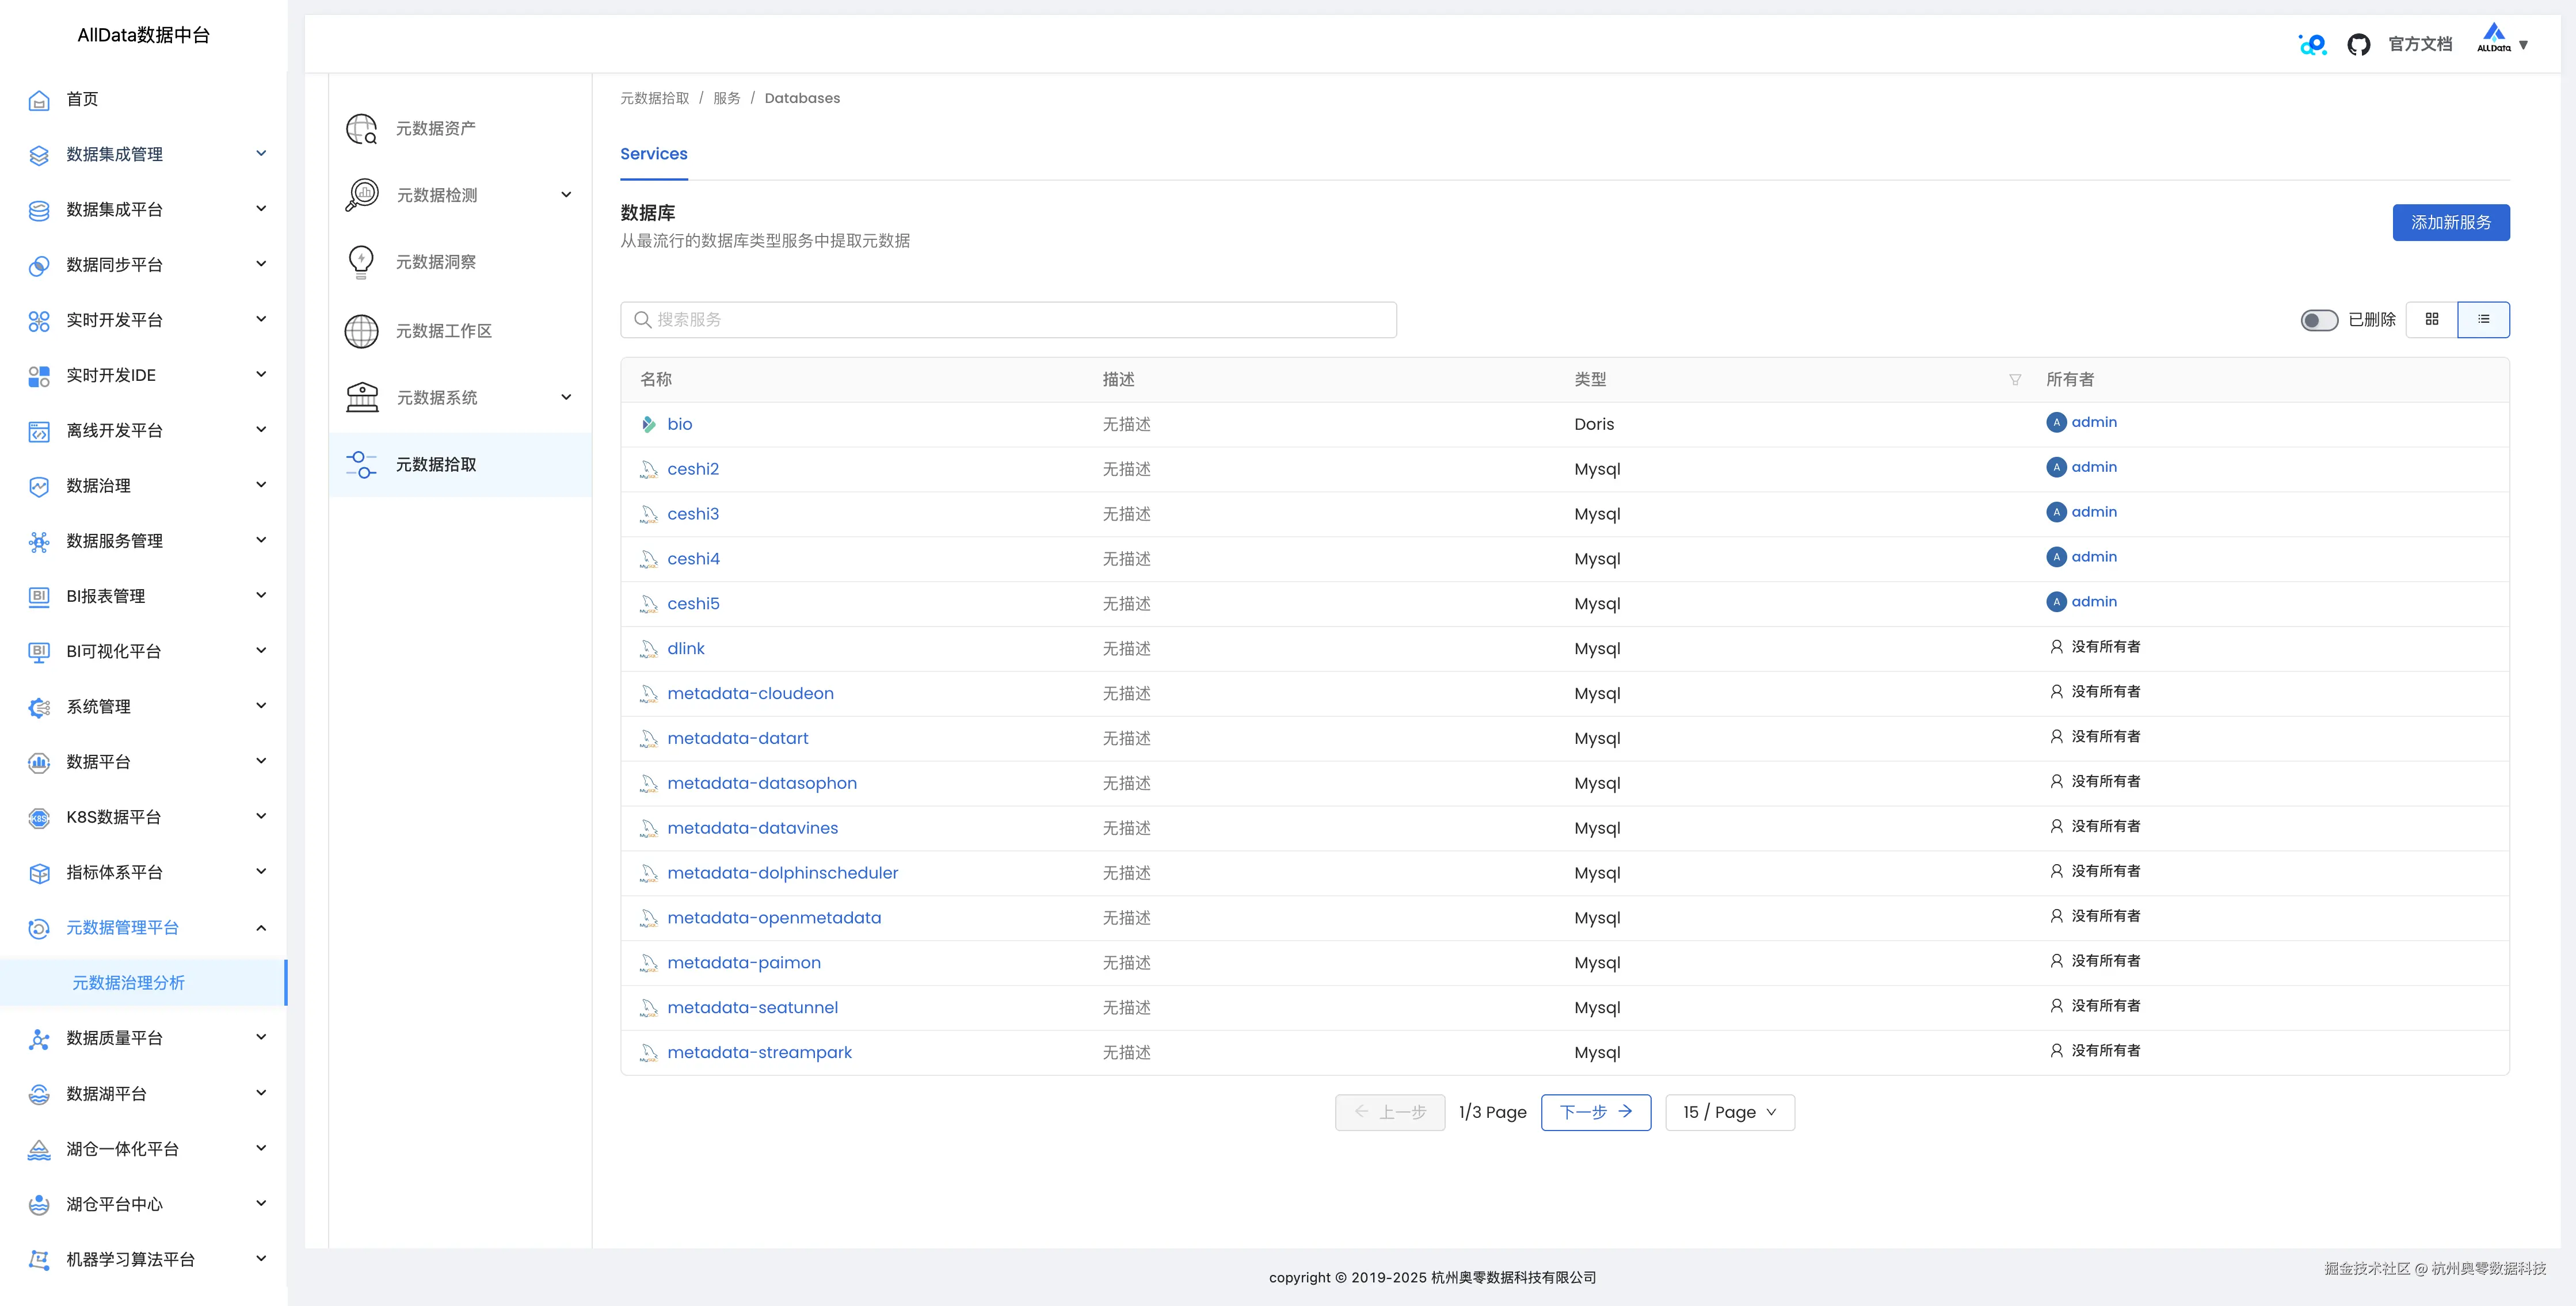Switch to list view

(2483, 319)
